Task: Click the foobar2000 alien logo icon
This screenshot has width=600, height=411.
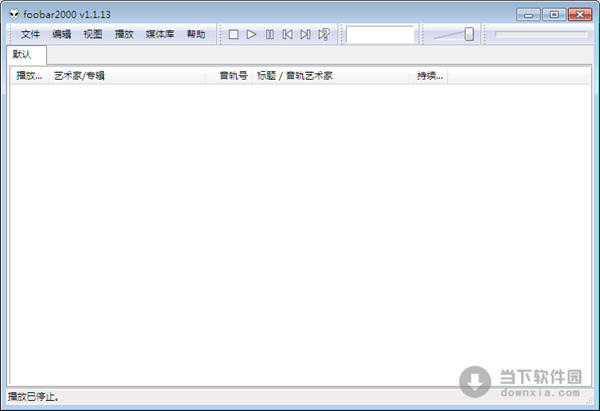Action: [14, 15]
